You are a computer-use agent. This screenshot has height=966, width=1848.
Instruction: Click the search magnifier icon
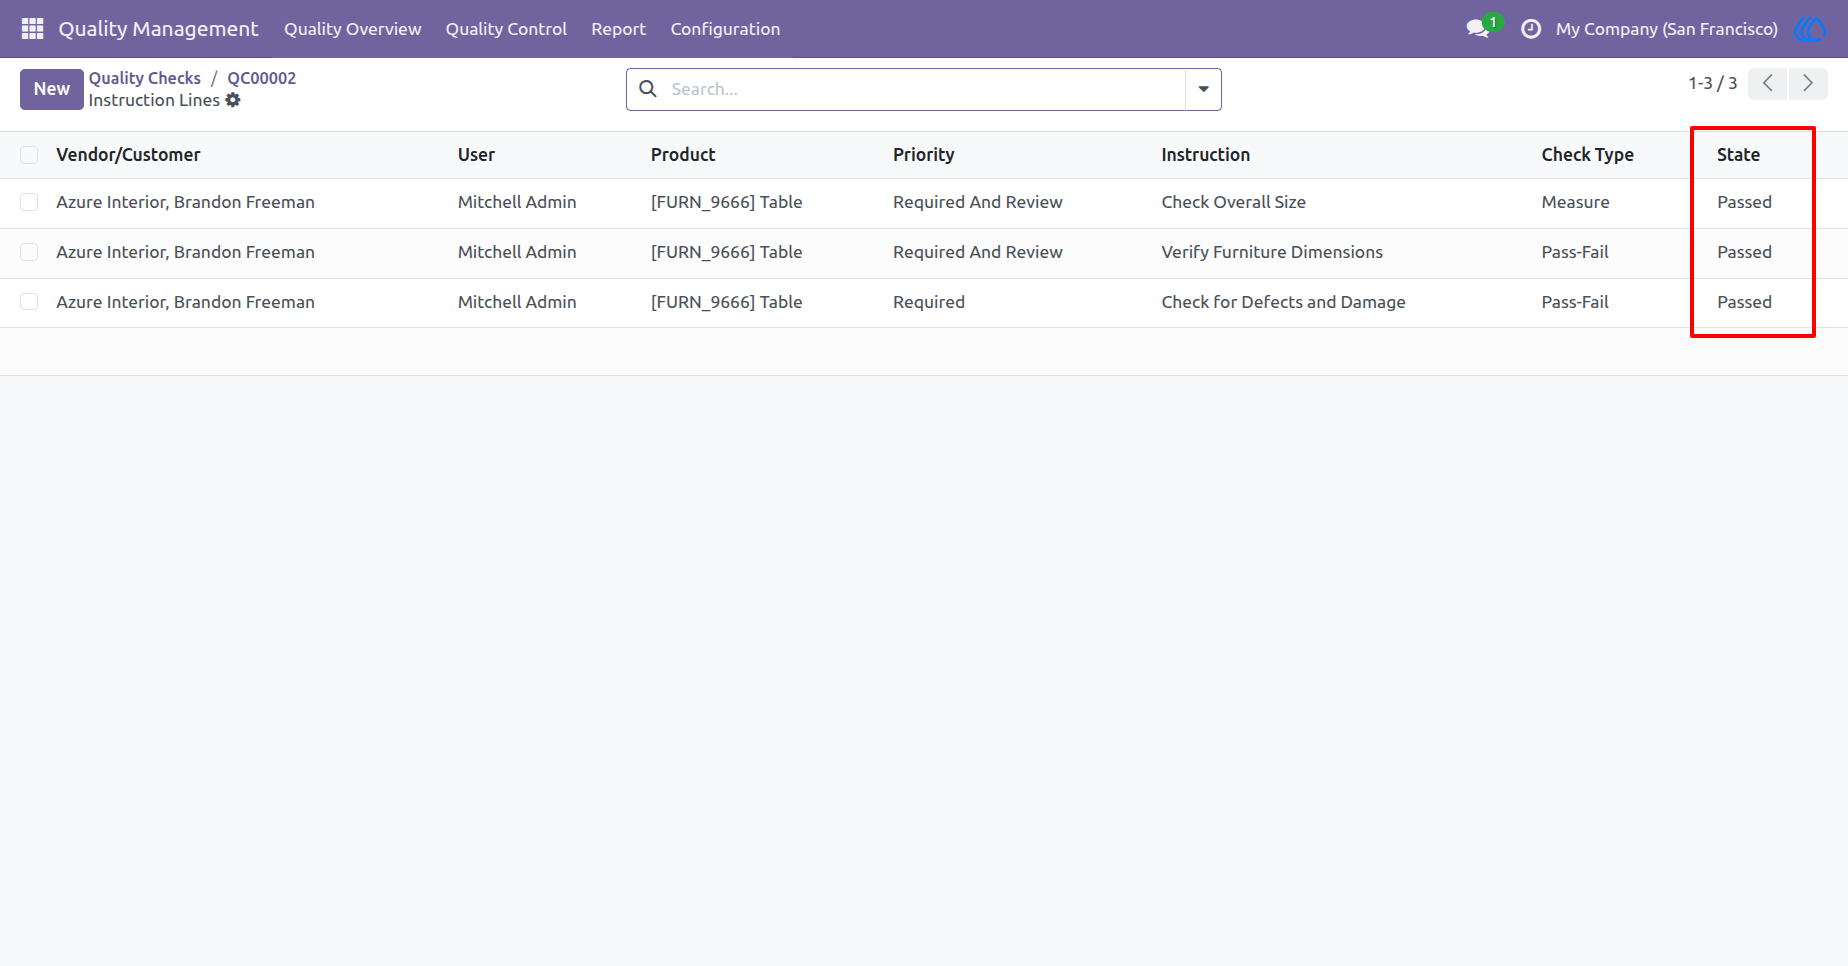[648, 89]
